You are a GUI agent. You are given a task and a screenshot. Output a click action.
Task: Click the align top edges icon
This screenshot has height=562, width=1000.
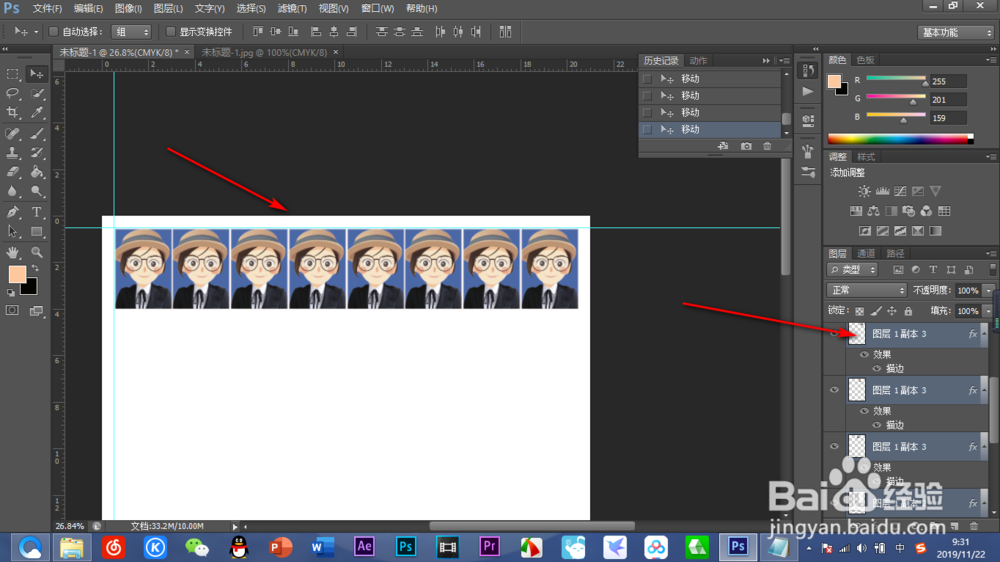(257, 31)
